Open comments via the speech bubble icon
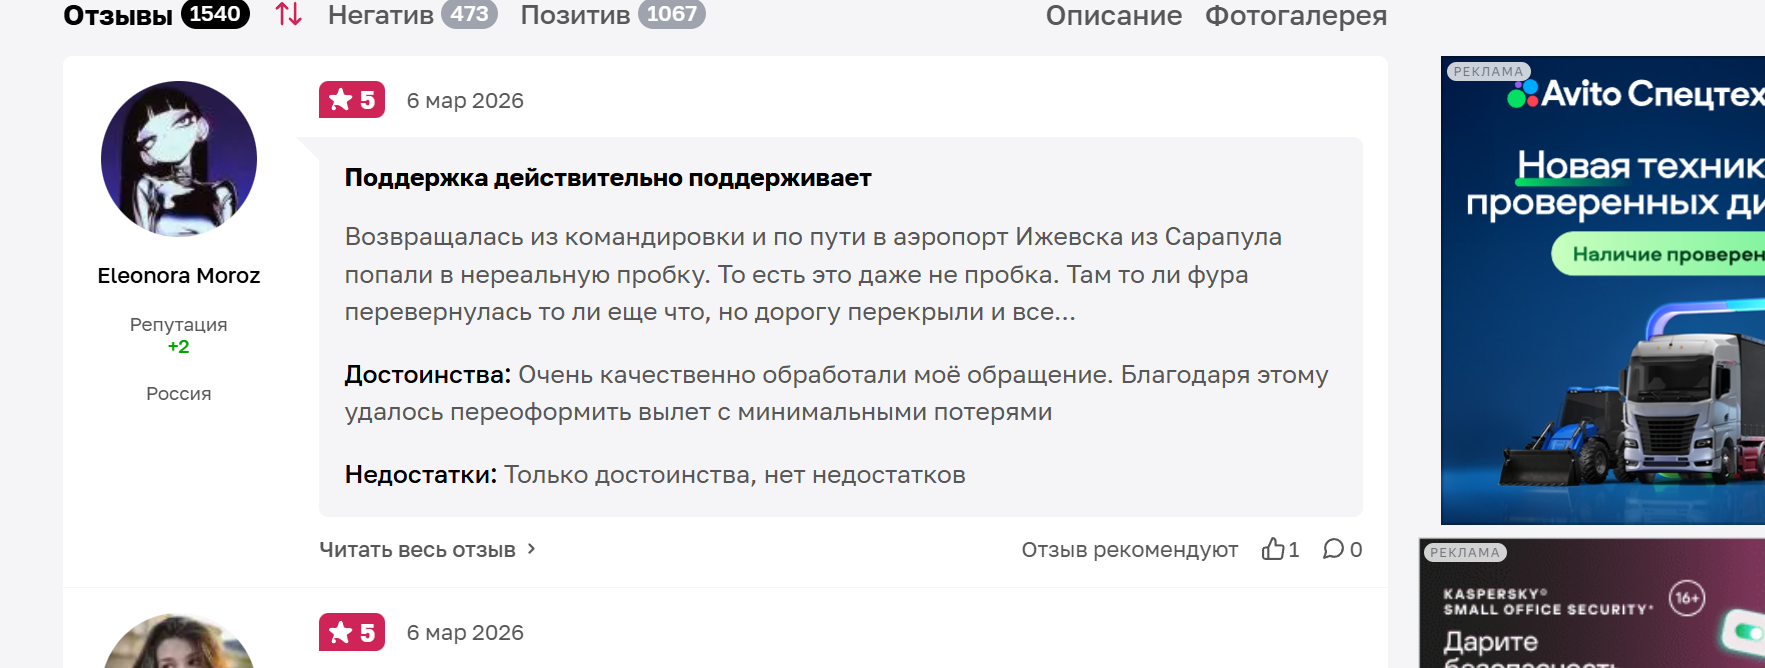The image size is (1765, 668). (1333, 549)
